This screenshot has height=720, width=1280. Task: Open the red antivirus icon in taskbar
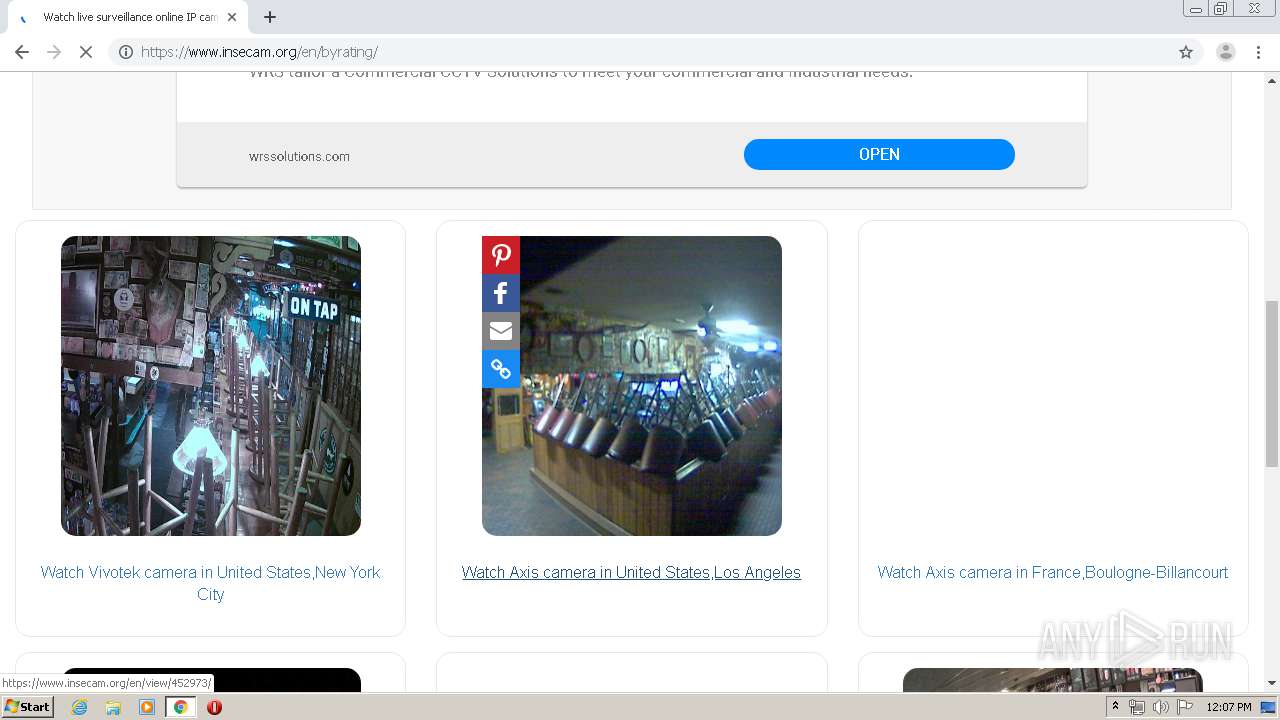tap(214, 707)
